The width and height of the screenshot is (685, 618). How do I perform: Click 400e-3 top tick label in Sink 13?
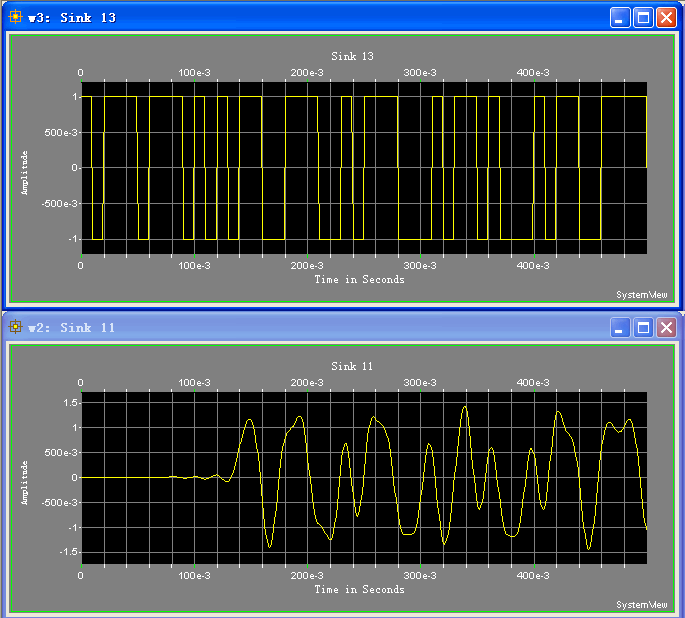click(x=533, y=73)
